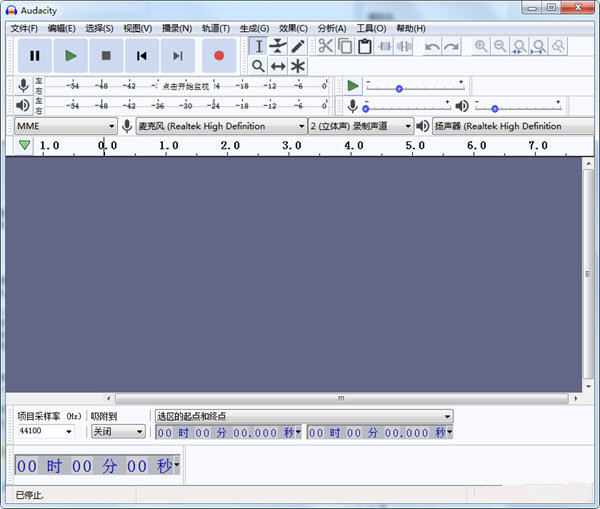Click the Undo arrow icon

(x=431, y=46)
